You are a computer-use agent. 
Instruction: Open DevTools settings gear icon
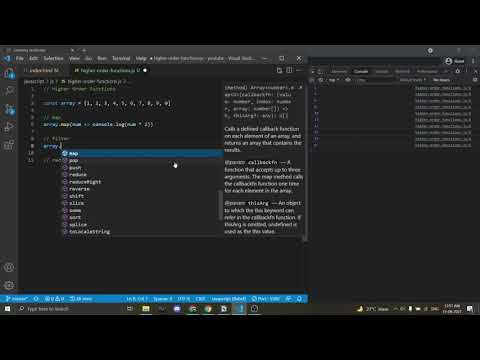[458, 71]
